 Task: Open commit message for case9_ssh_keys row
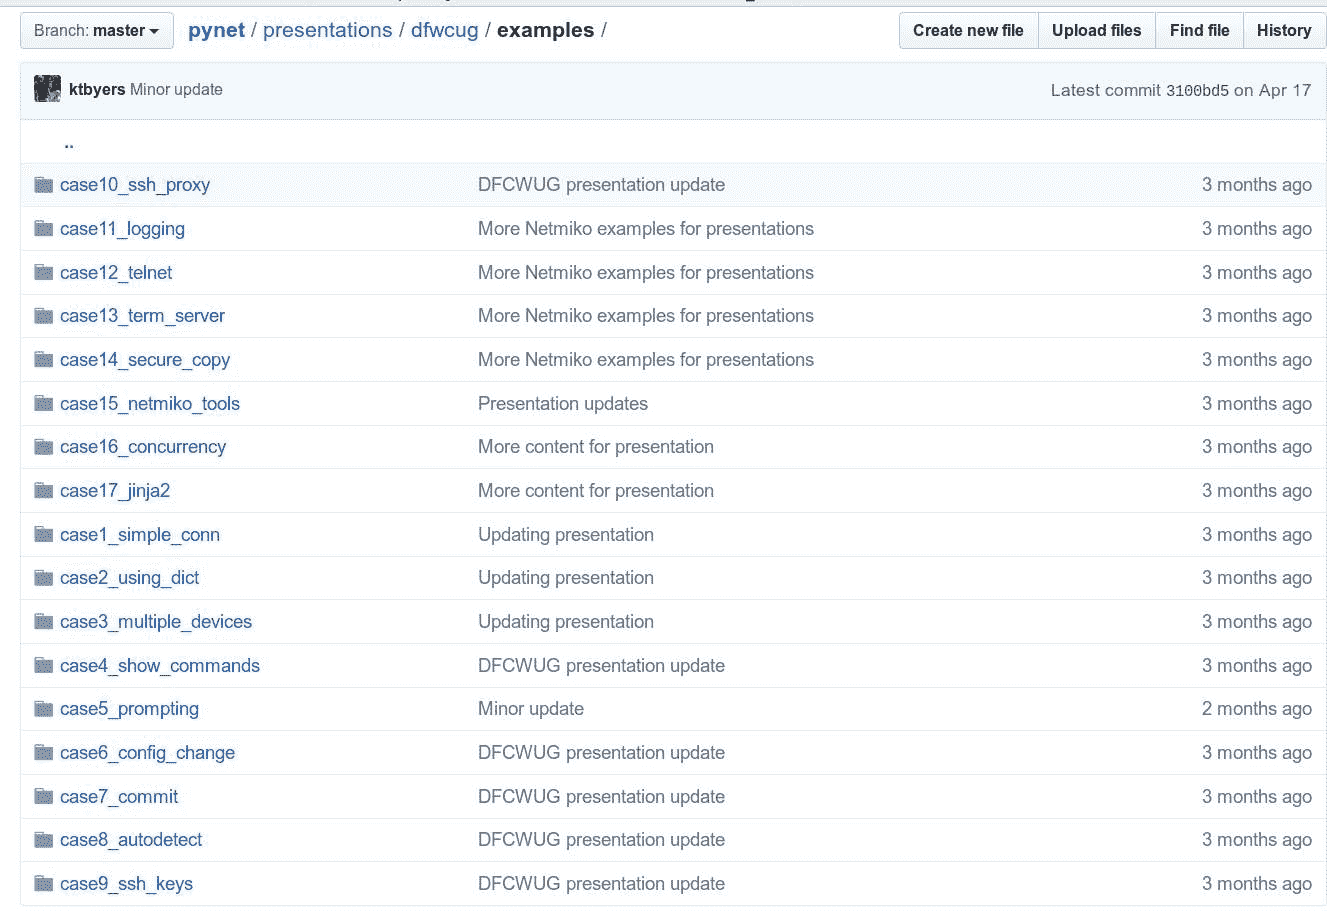pyautogui.click(x=601, y=884)
